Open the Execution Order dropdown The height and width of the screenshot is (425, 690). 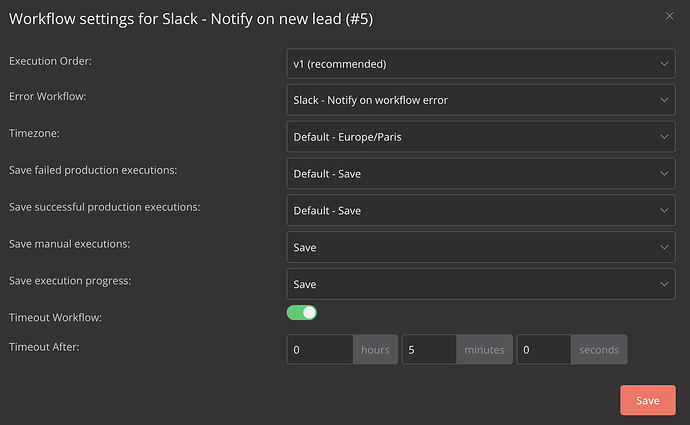pyautogui.click(x=481, y=64)
